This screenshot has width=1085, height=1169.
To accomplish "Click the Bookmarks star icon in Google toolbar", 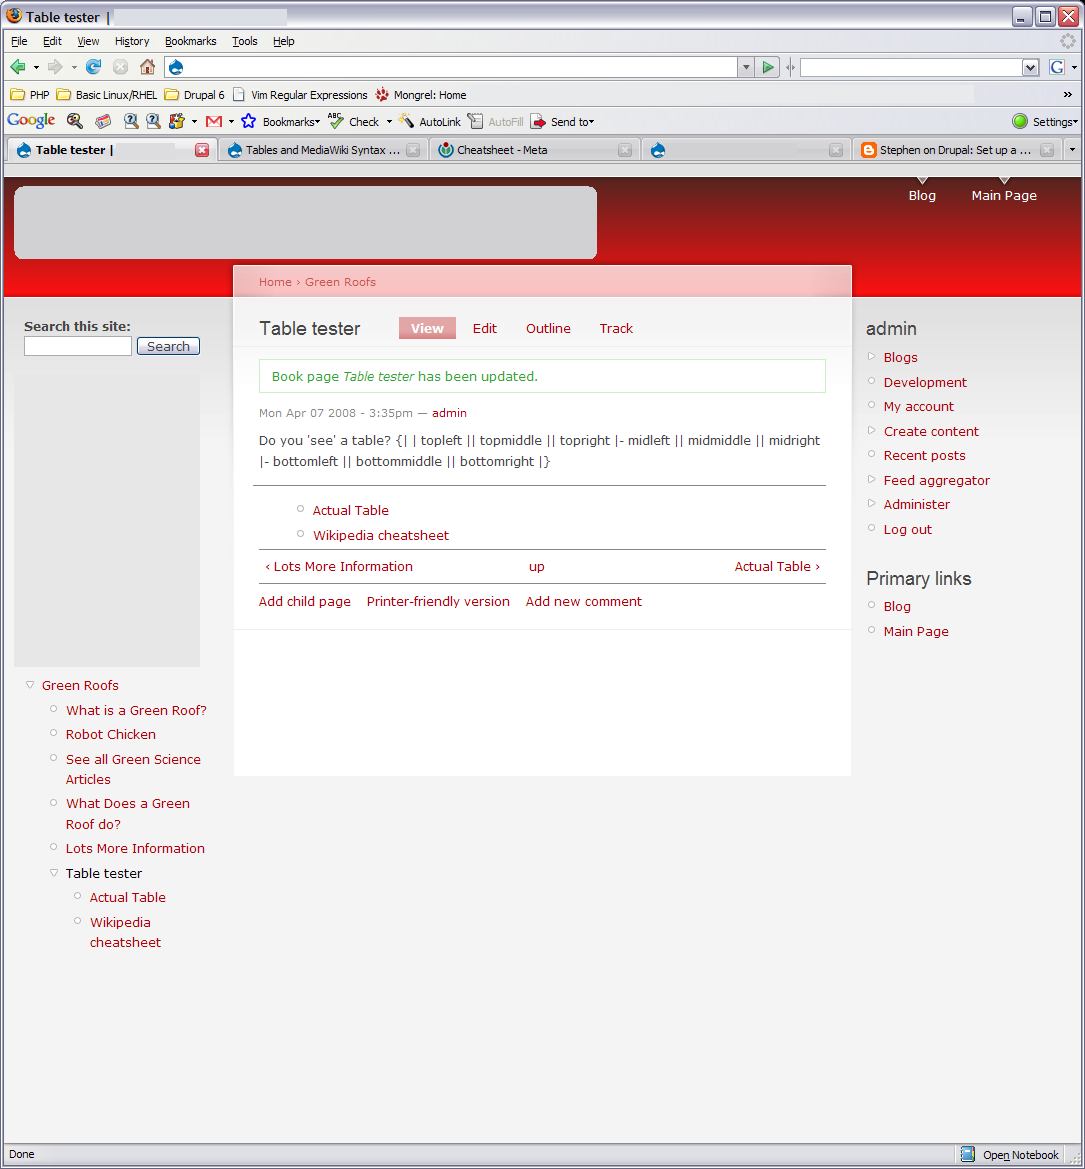I will point(248,121).
